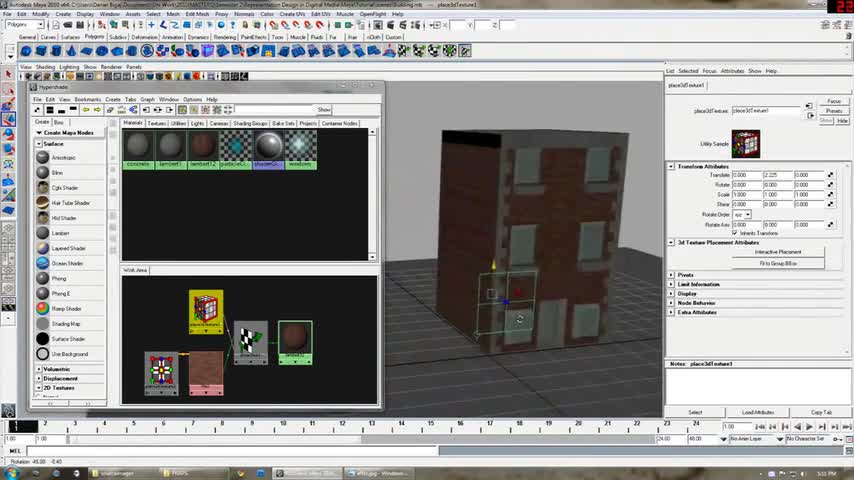Switch to the Shading Groups tab
The image size is (854, 480).
tap(251, 124)
